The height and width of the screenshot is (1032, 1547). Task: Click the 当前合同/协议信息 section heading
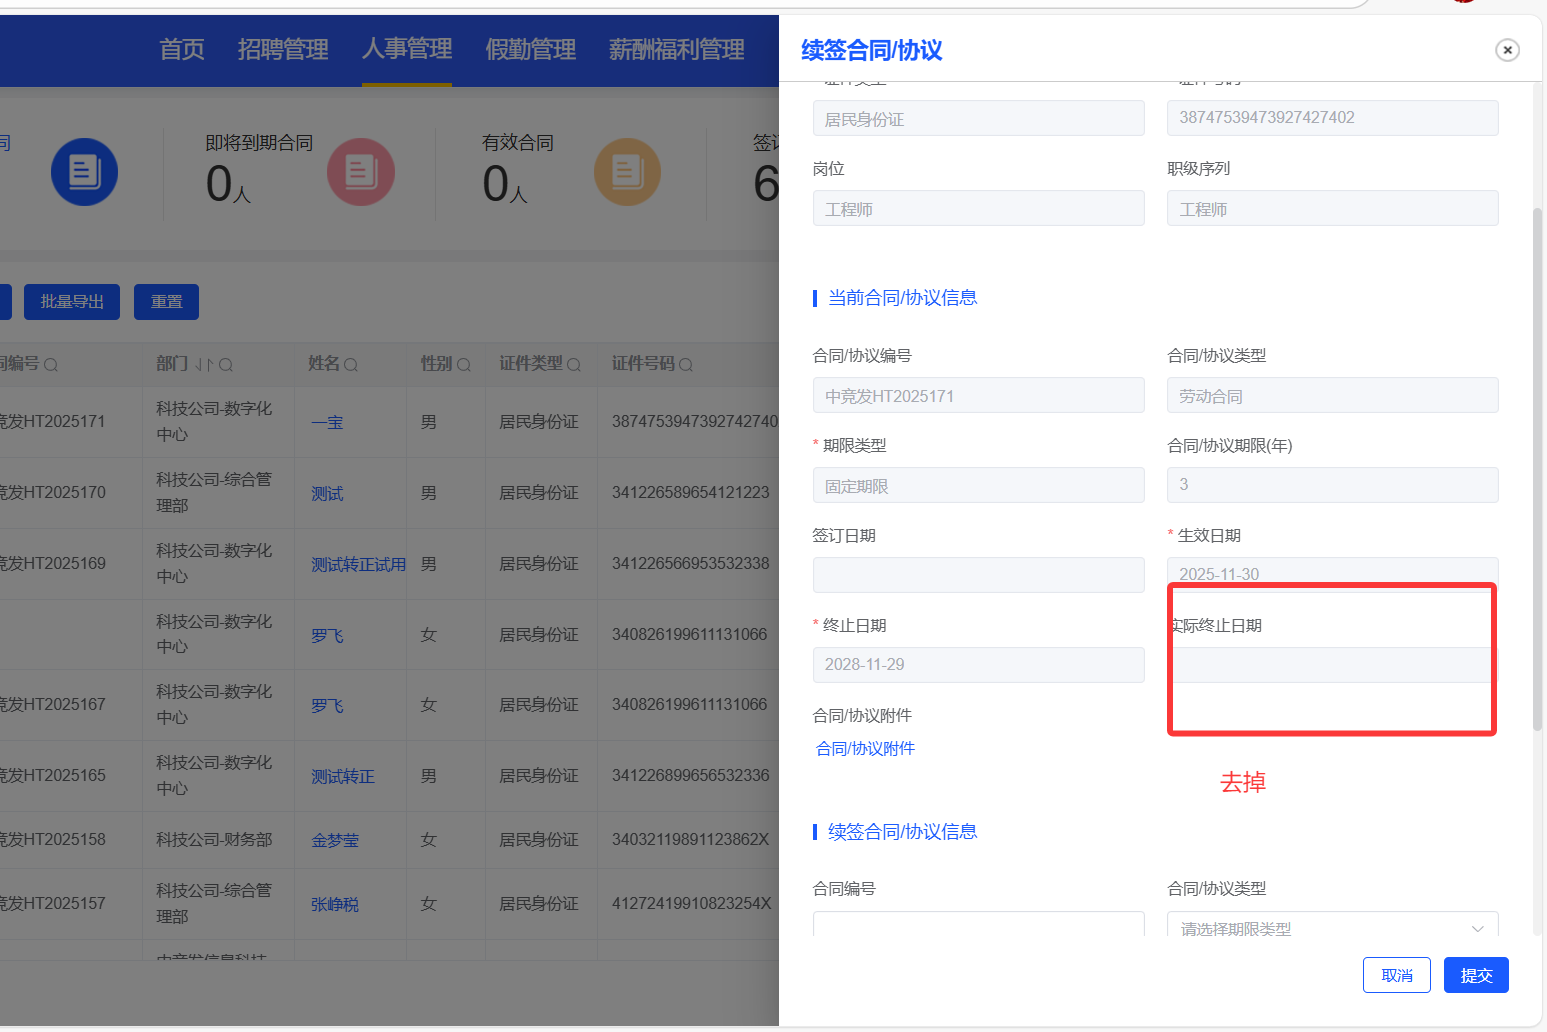(903, 298)
